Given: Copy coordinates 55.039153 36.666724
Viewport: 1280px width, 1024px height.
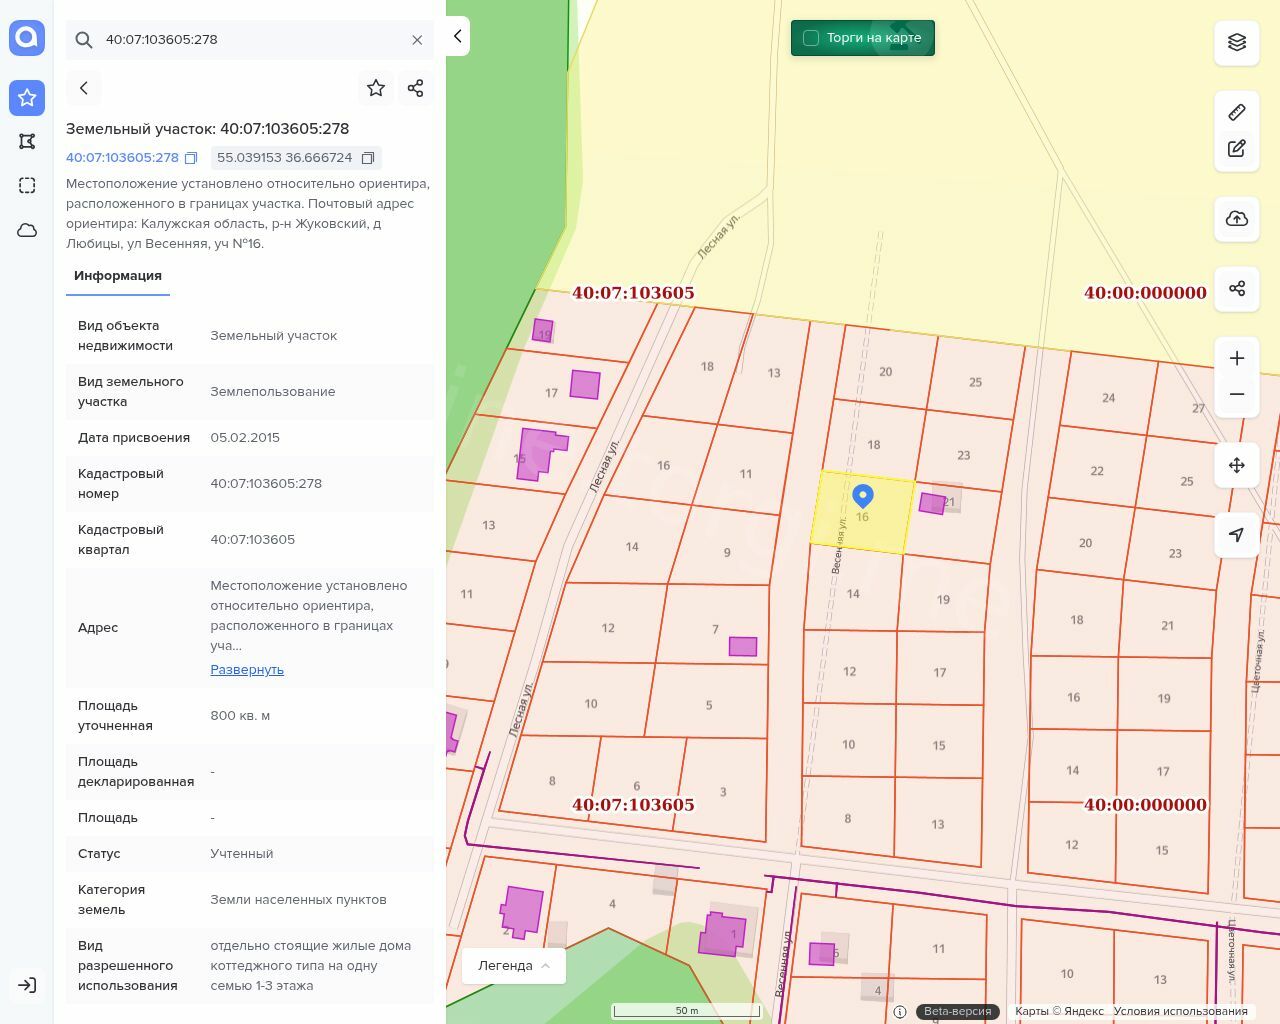Looking at the screenshot, I should click(x=368, y=158).
